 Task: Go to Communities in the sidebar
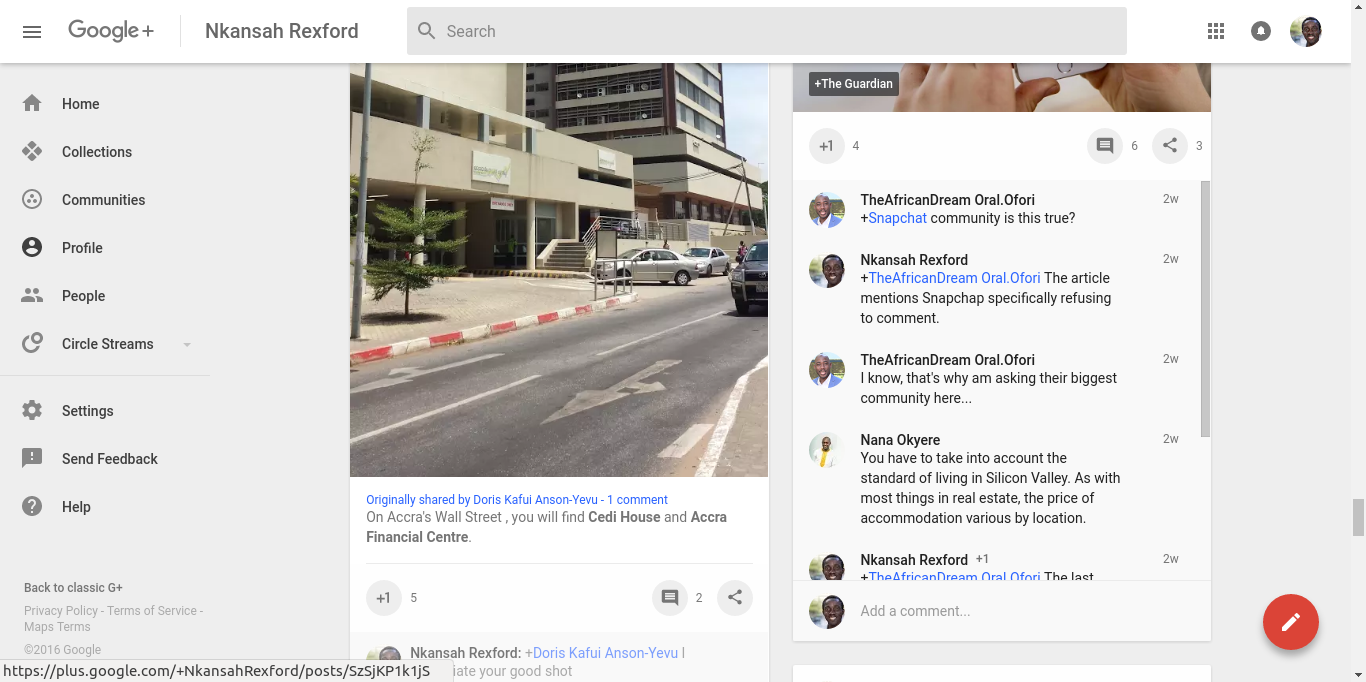point(103,200)
